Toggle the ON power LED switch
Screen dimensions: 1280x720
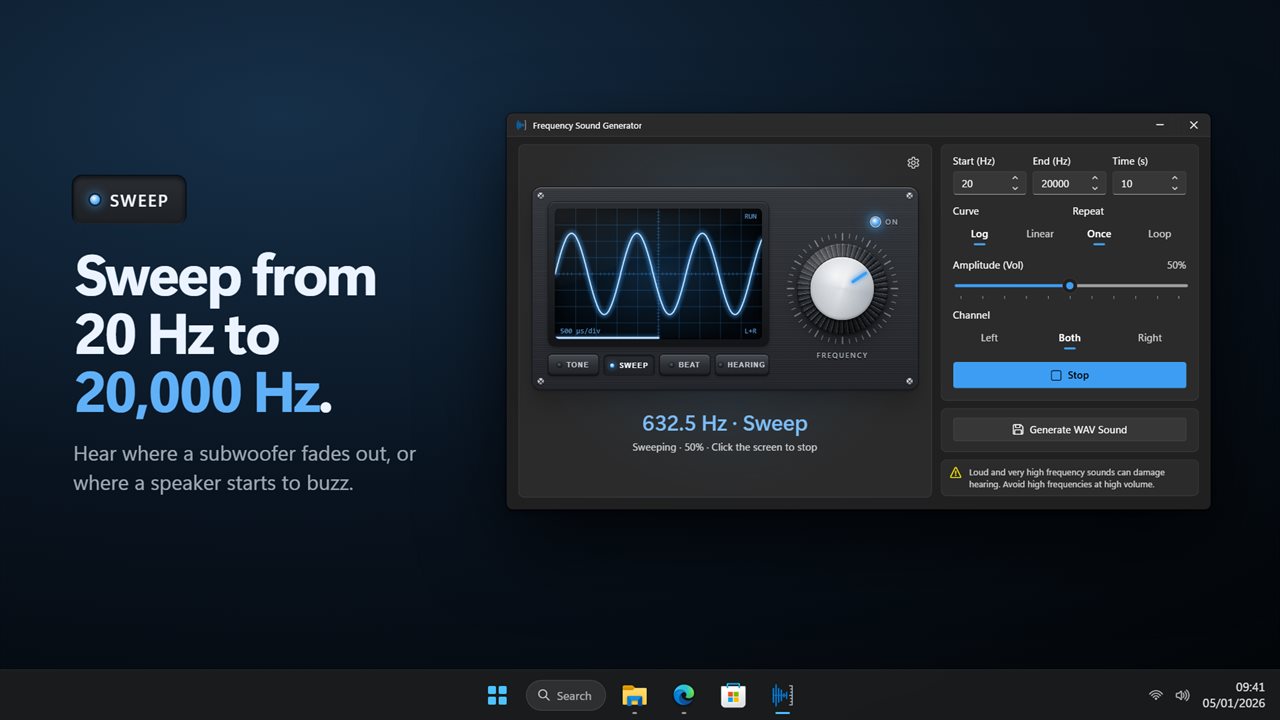875,222
